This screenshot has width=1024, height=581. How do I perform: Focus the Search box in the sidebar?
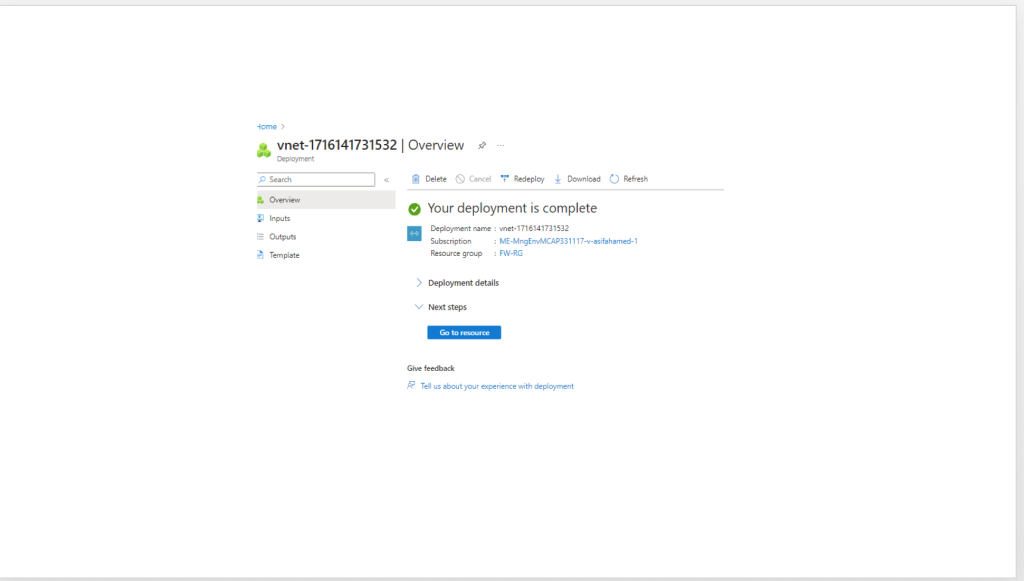tap(318, 180)
